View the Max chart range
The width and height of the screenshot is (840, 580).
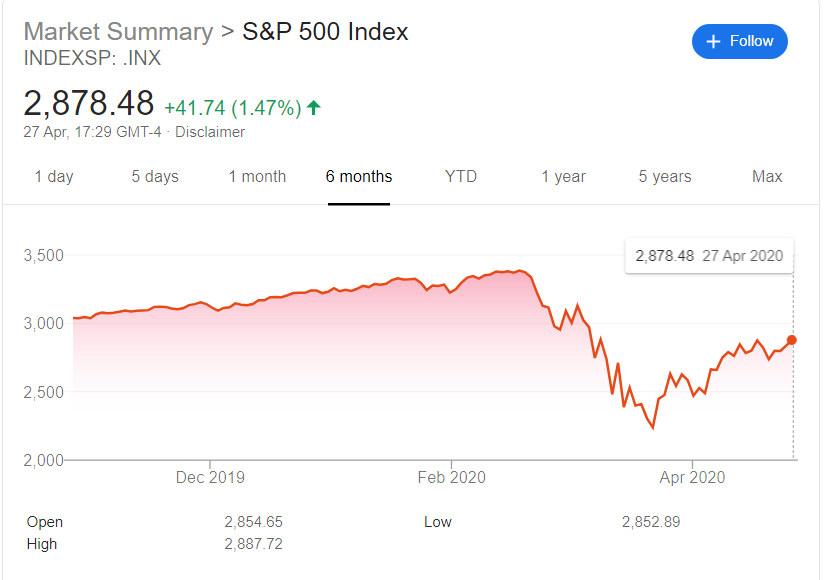767,176
